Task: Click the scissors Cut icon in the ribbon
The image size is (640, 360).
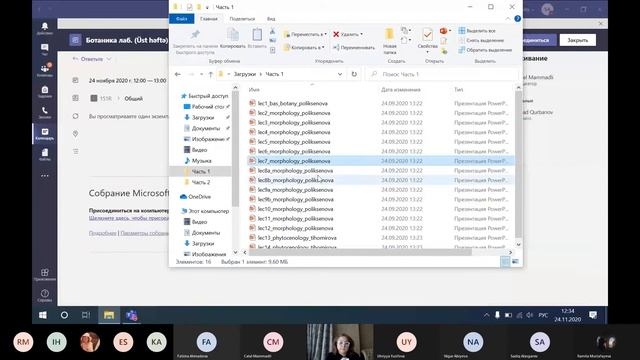Action: point(273,31)
